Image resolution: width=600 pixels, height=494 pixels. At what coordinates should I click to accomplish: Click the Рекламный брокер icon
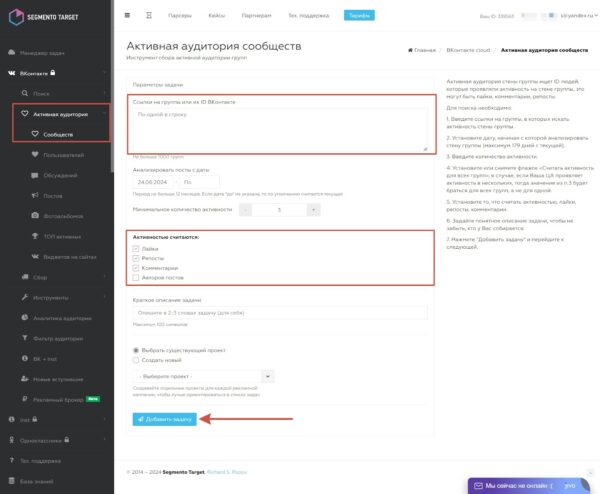click(x=25, y=399)
